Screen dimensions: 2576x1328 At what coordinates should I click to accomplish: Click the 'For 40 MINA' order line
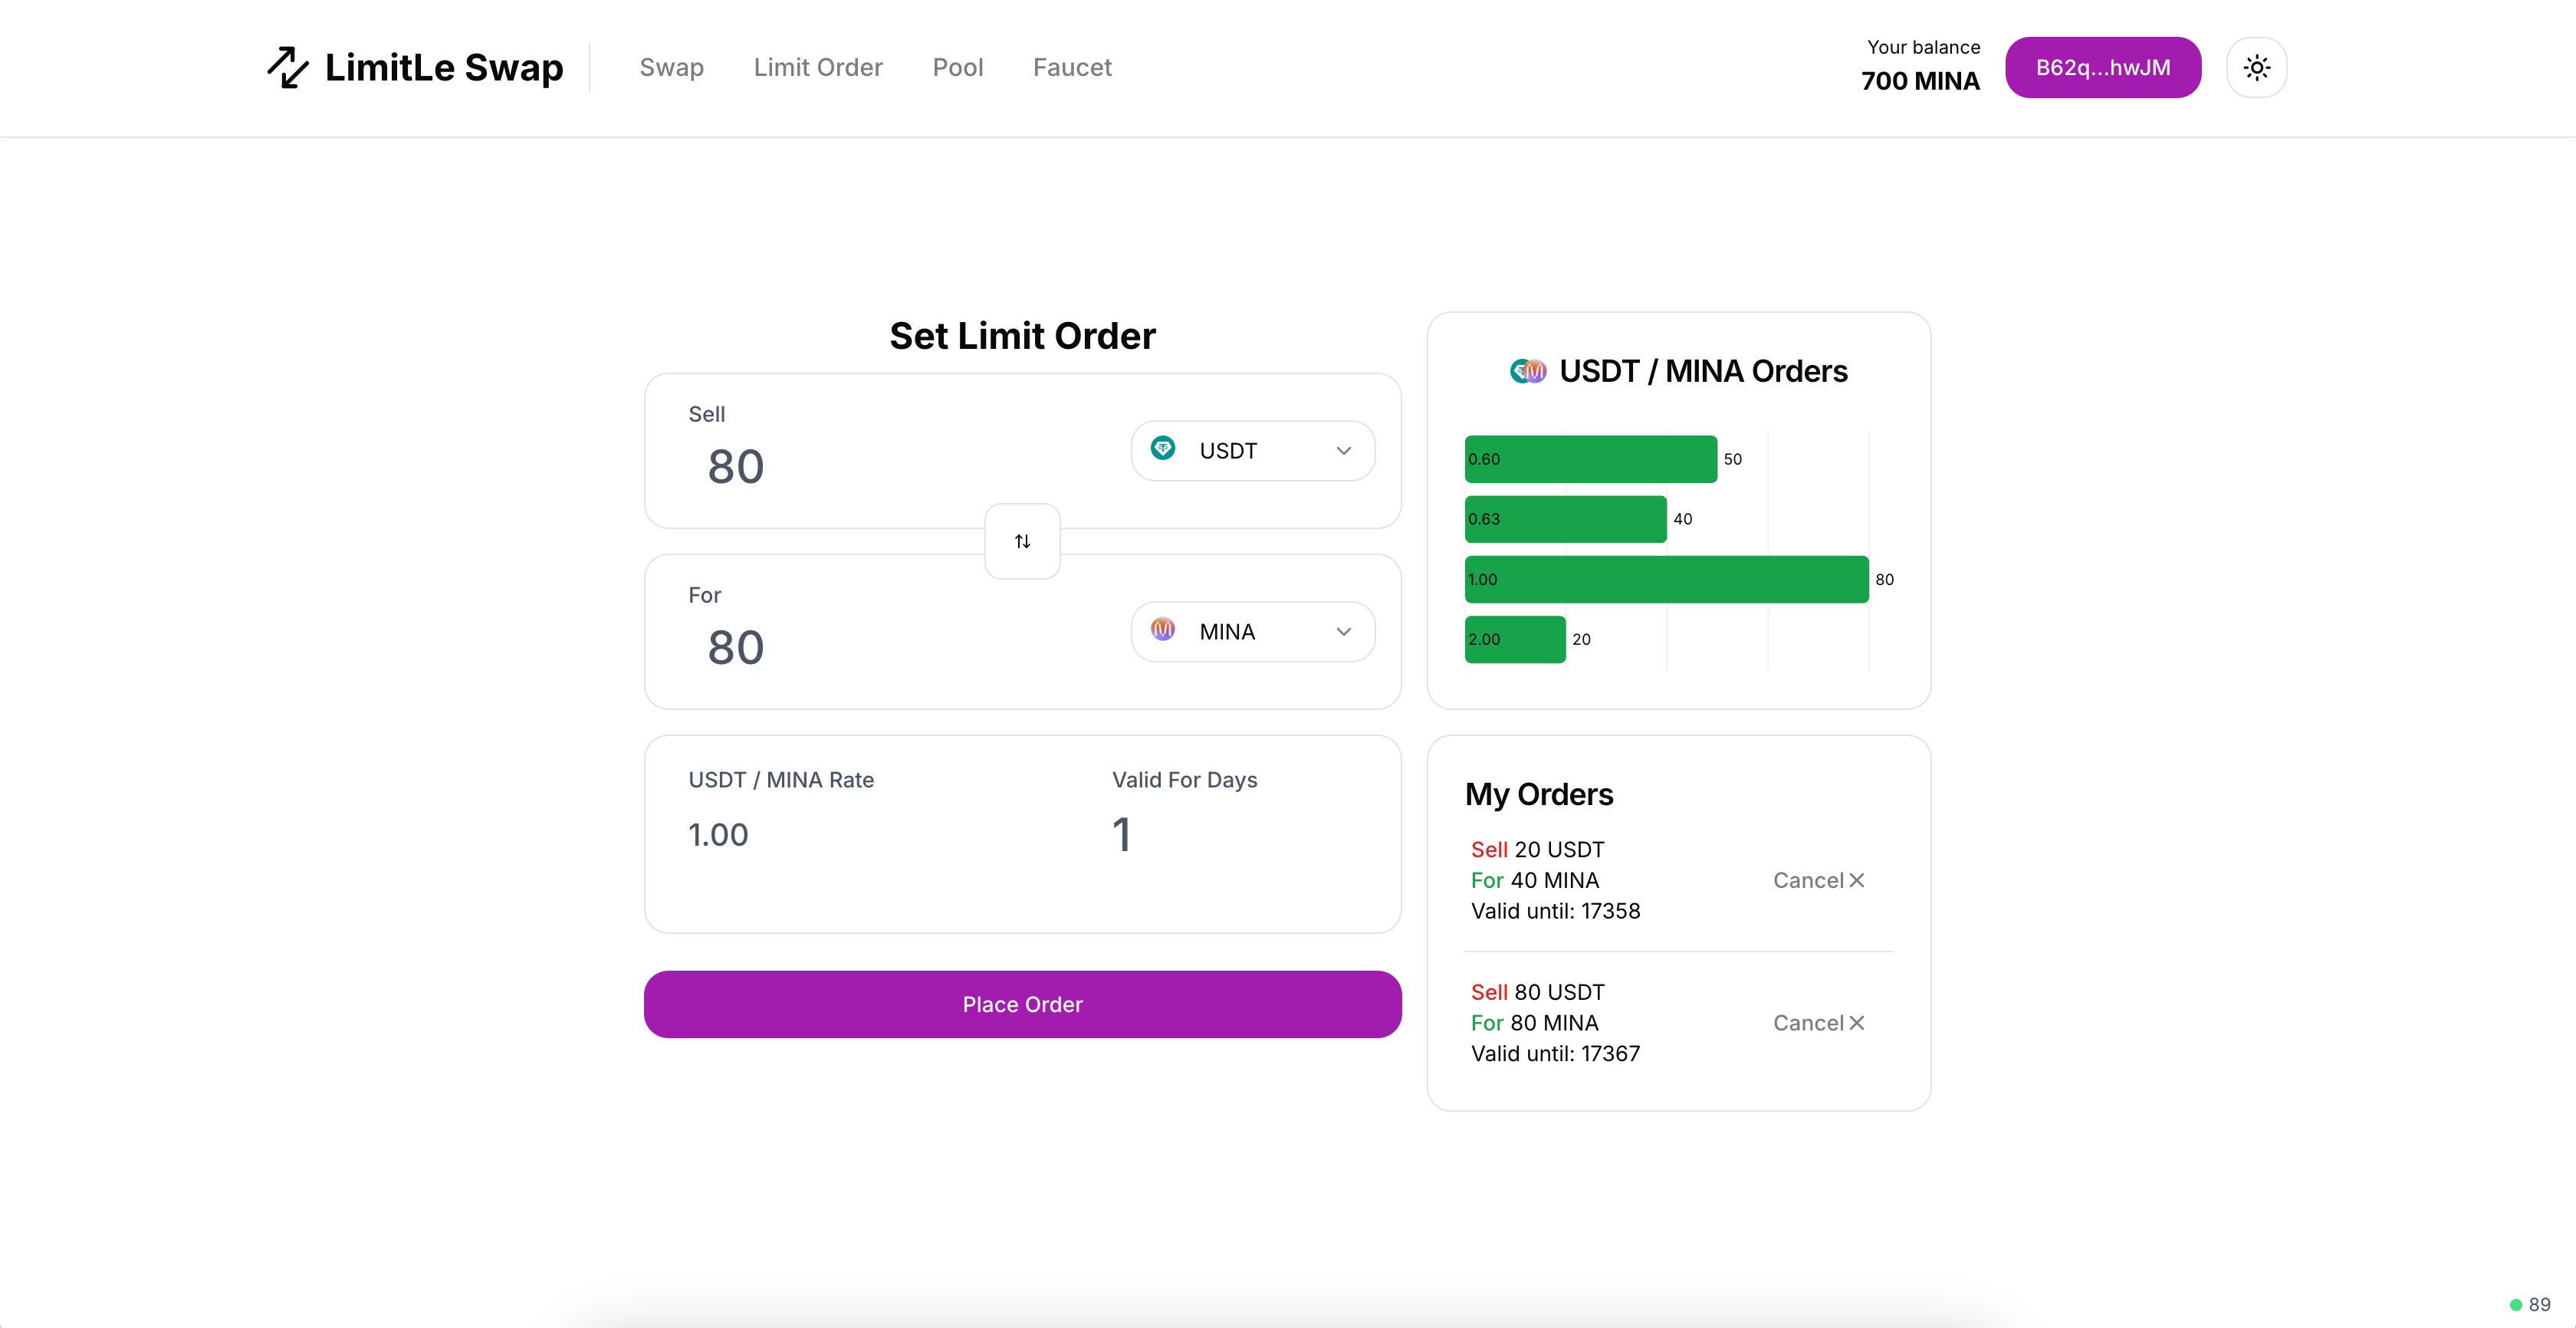click(1534, 880)
